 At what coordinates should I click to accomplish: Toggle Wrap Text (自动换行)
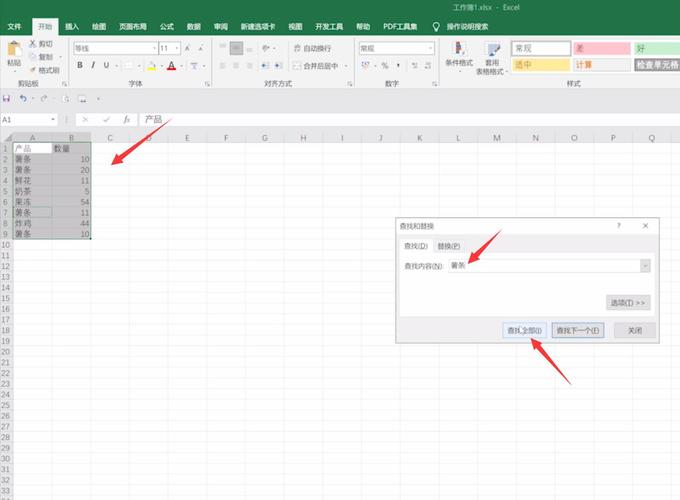point(313,48)
